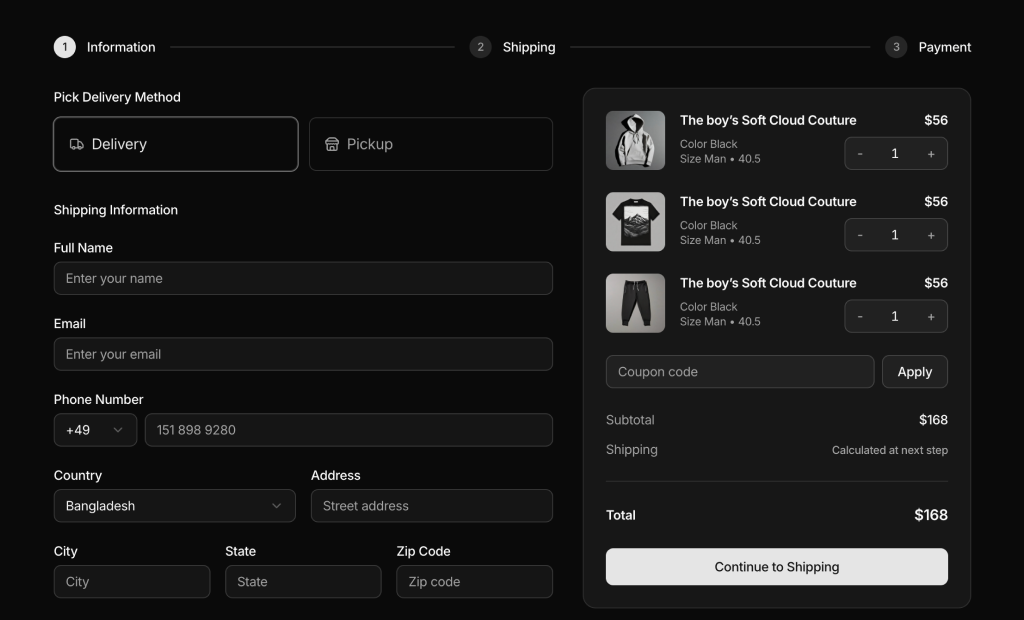This screenshot has height=620, width=1024.
Task: Increase quantity of the hoodie item
Action: [931, 154]
